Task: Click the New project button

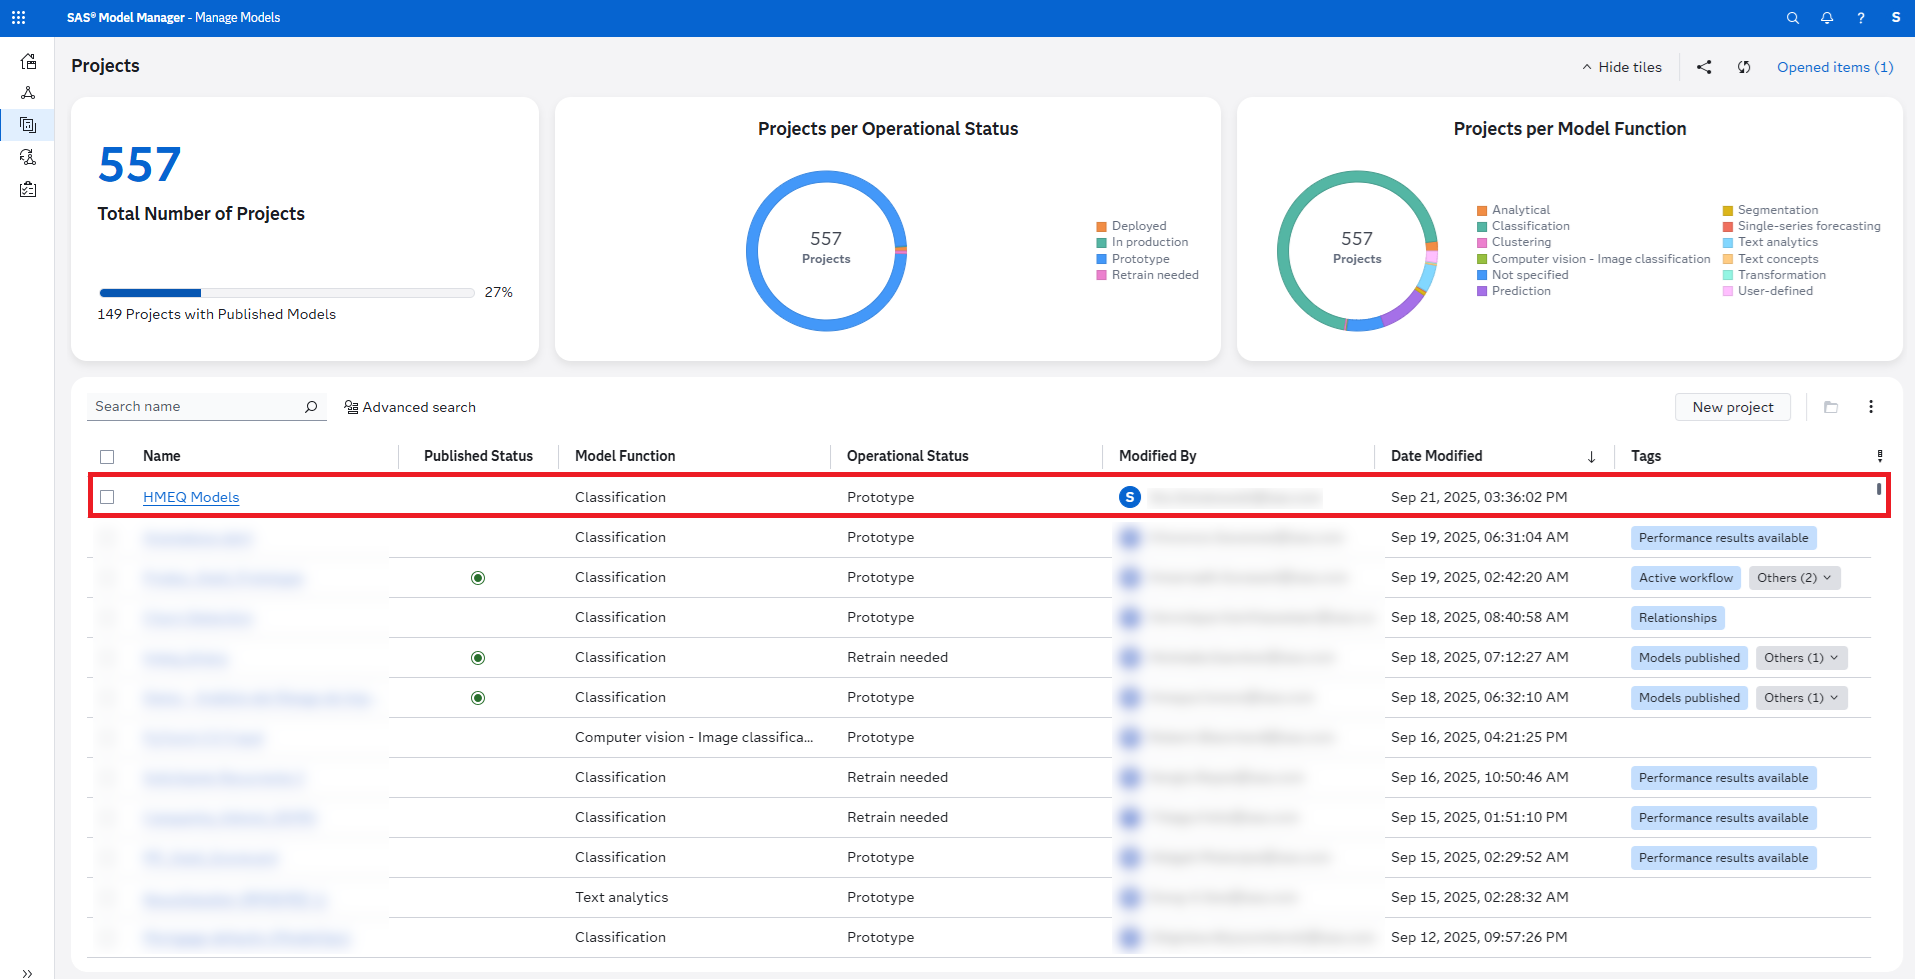Action: [x=1732, y=407]
